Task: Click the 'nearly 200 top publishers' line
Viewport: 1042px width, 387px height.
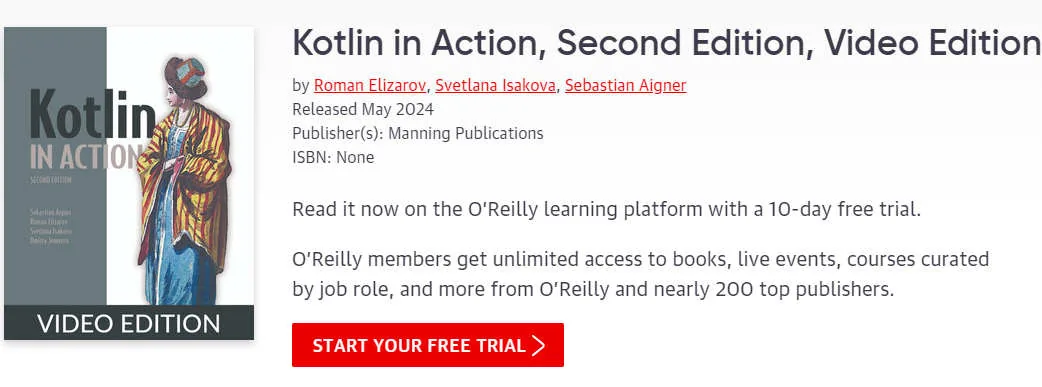Action: click(593, 290)
